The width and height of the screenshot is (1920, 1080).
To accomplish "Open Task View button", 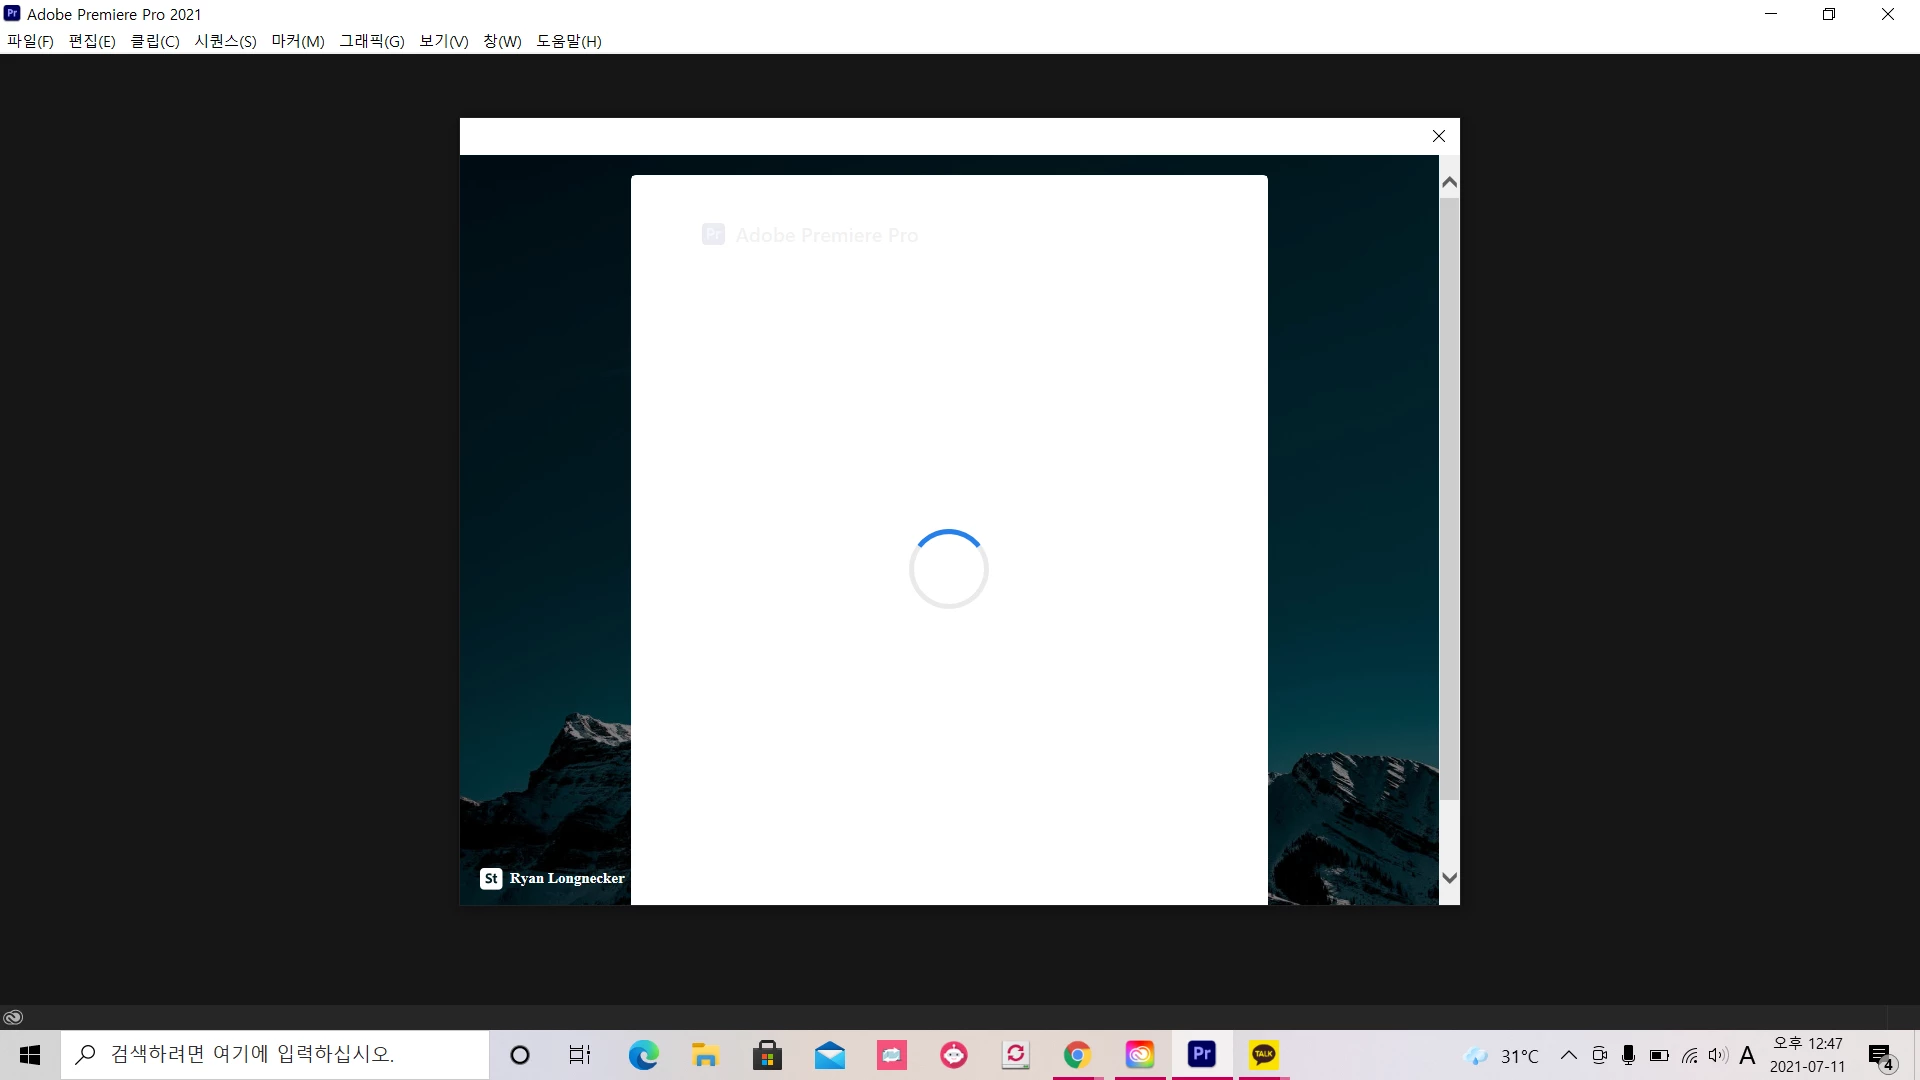I will click(x=580, y=1055).
